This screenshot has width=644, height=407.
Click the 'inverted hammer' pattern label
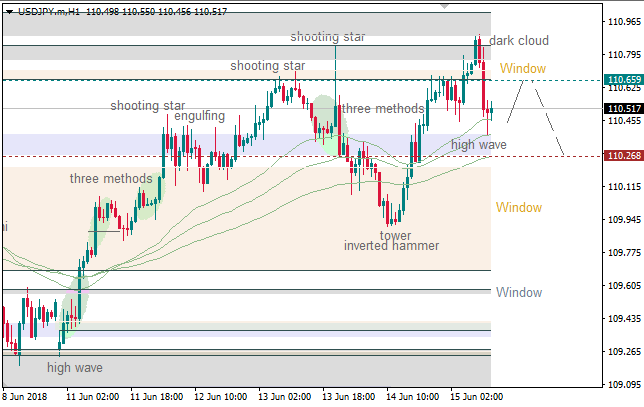pos(391,246)
